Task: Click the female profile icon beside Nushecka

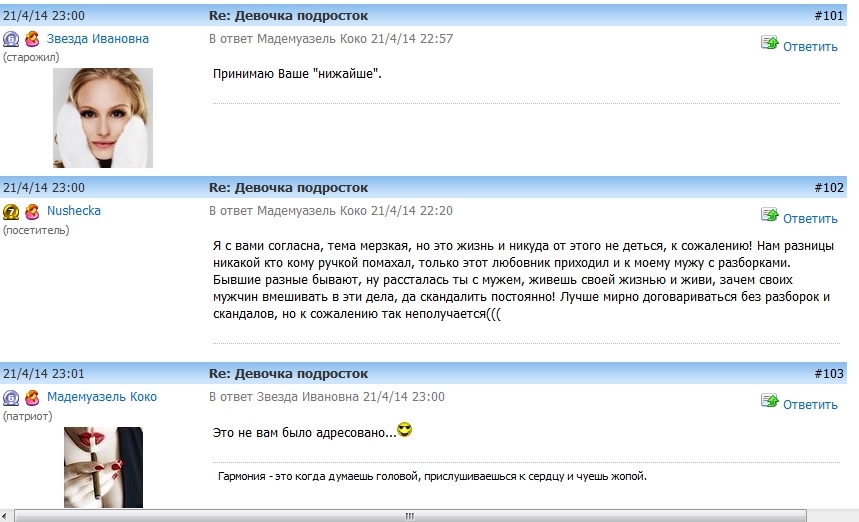Action: [x=32, y=212]
